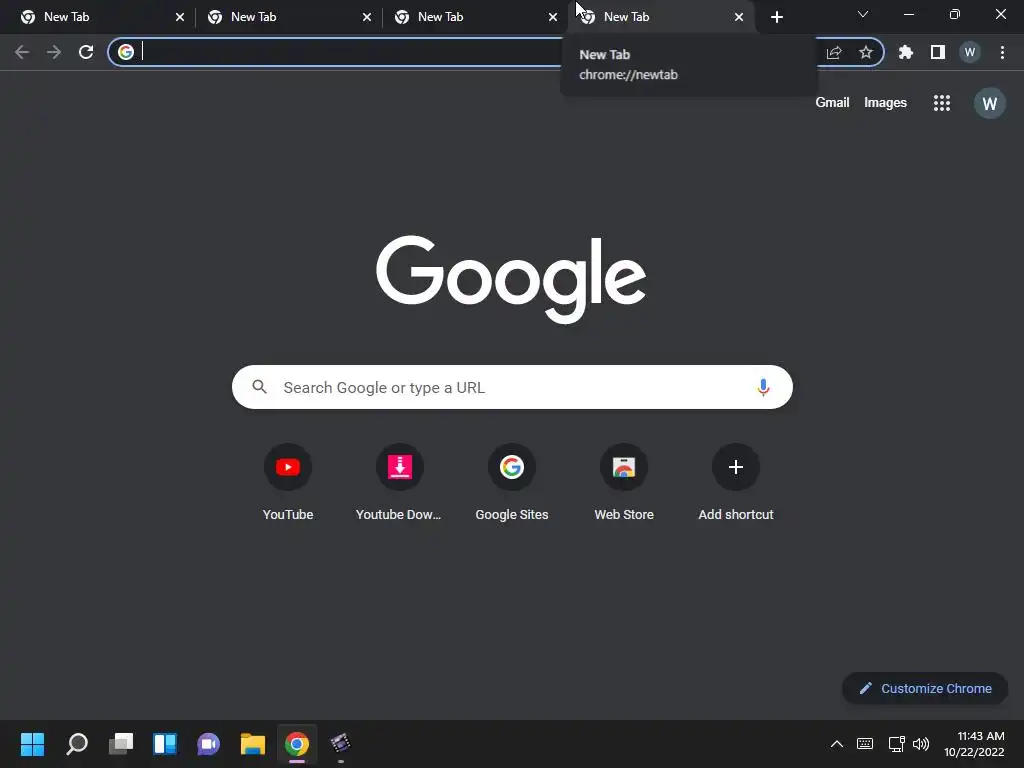Open the Google Sites shortcut

[x=511, y=483]
